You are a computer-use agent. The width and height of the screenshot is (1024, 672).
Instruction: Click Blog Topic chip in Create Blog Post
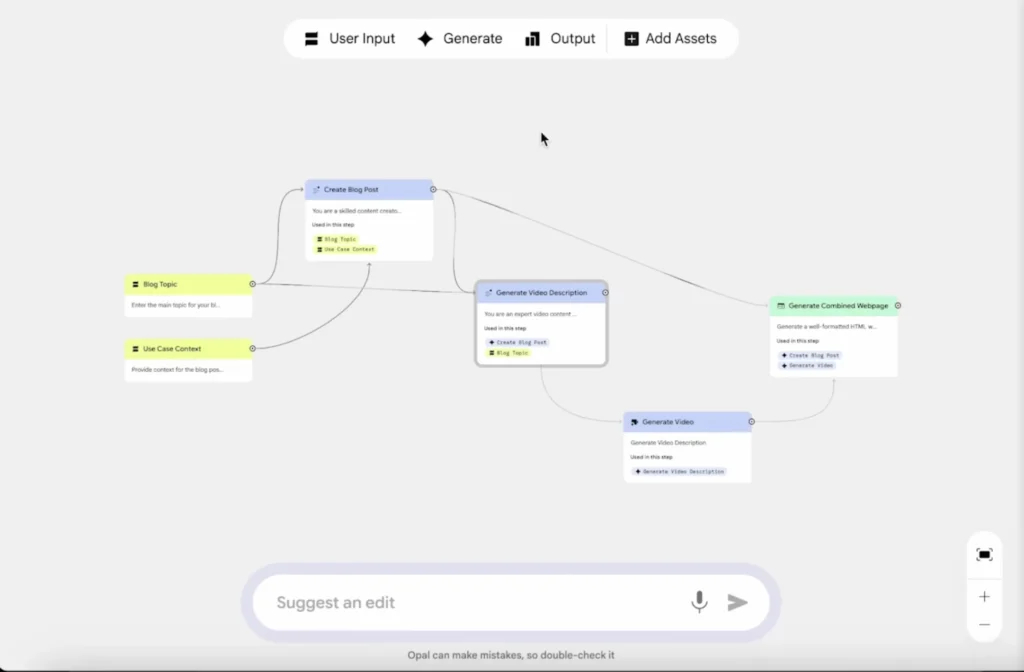tap(336, 239)
